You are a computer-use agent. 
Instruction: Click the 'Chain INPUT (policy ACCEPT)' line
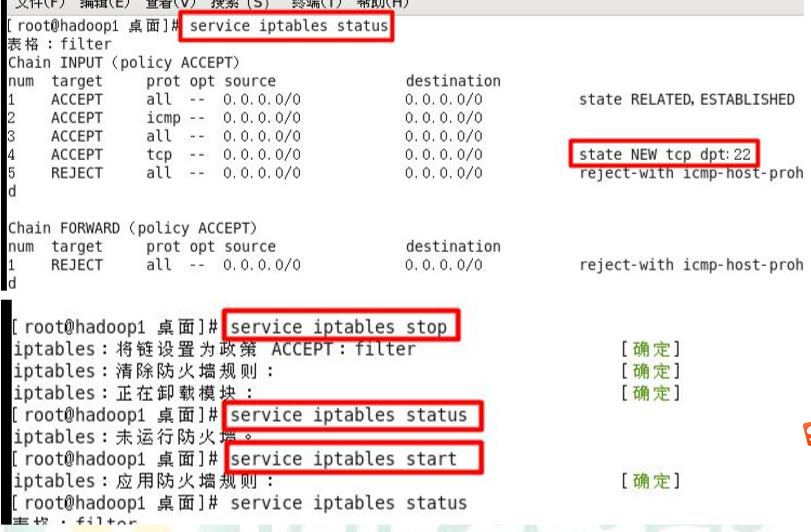pyautogui.click(x=124, y=63)
